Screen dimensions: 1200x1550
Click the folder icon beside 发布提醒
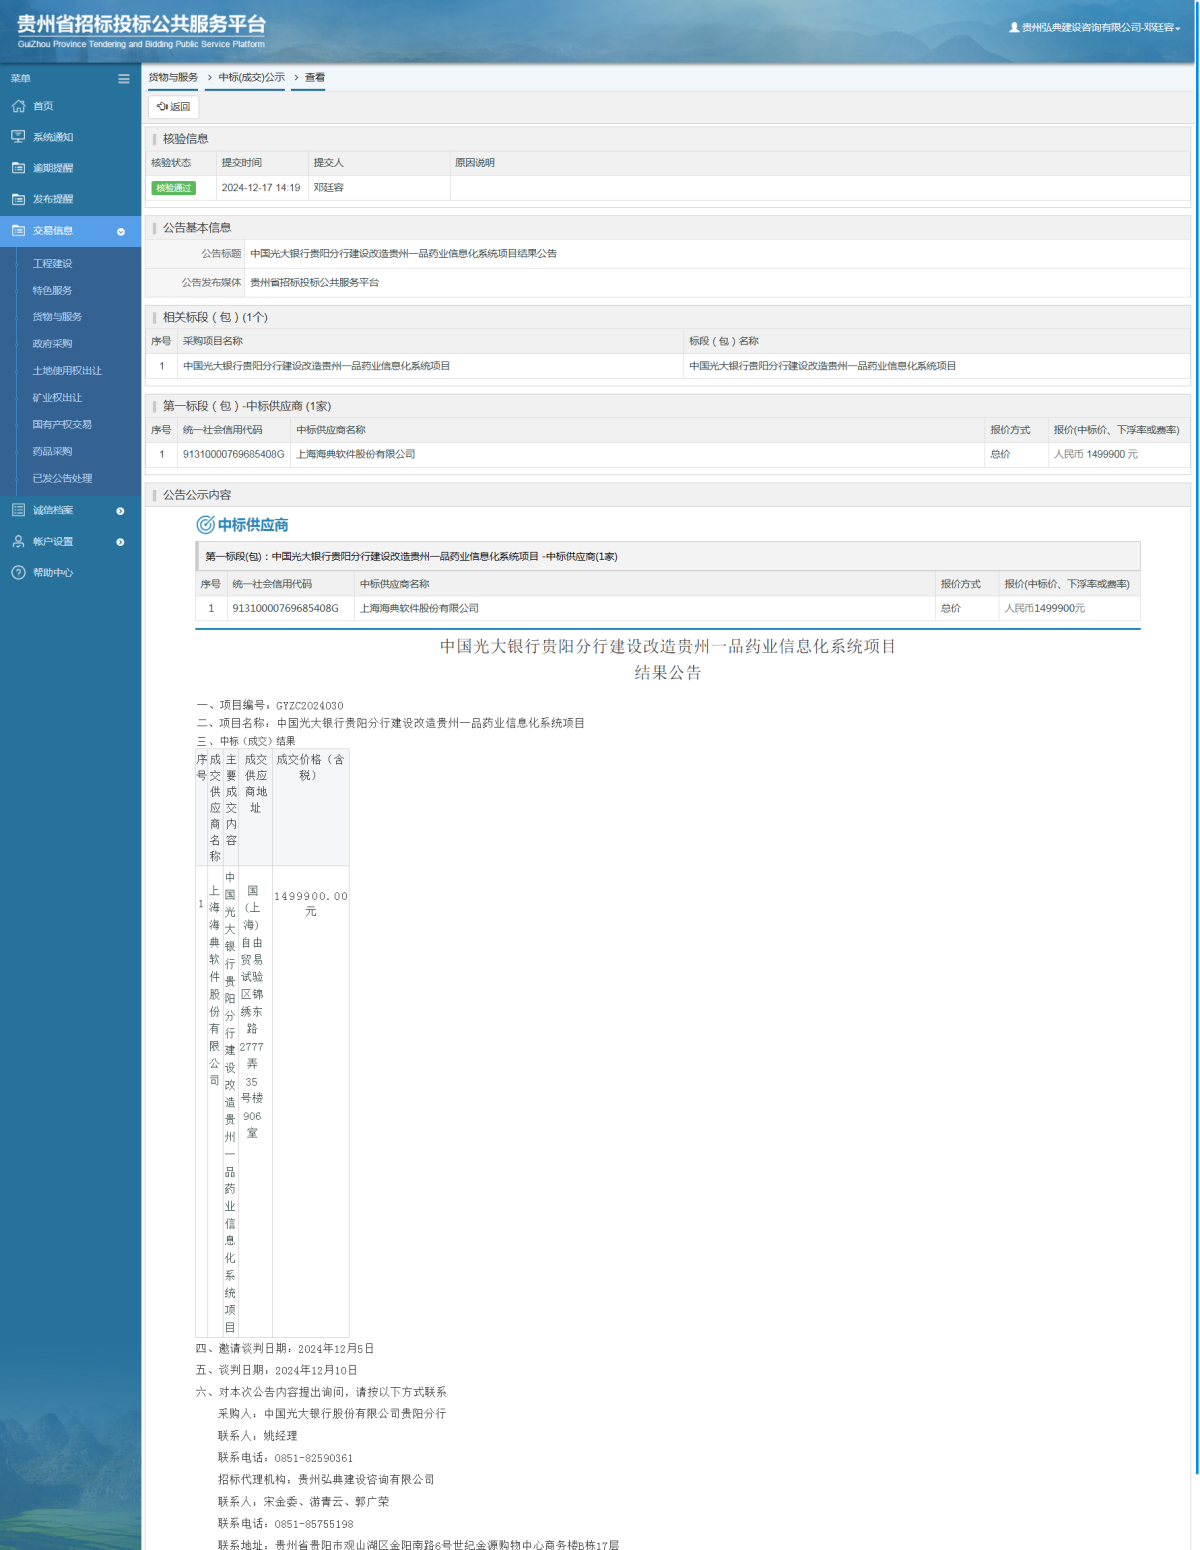18,199
